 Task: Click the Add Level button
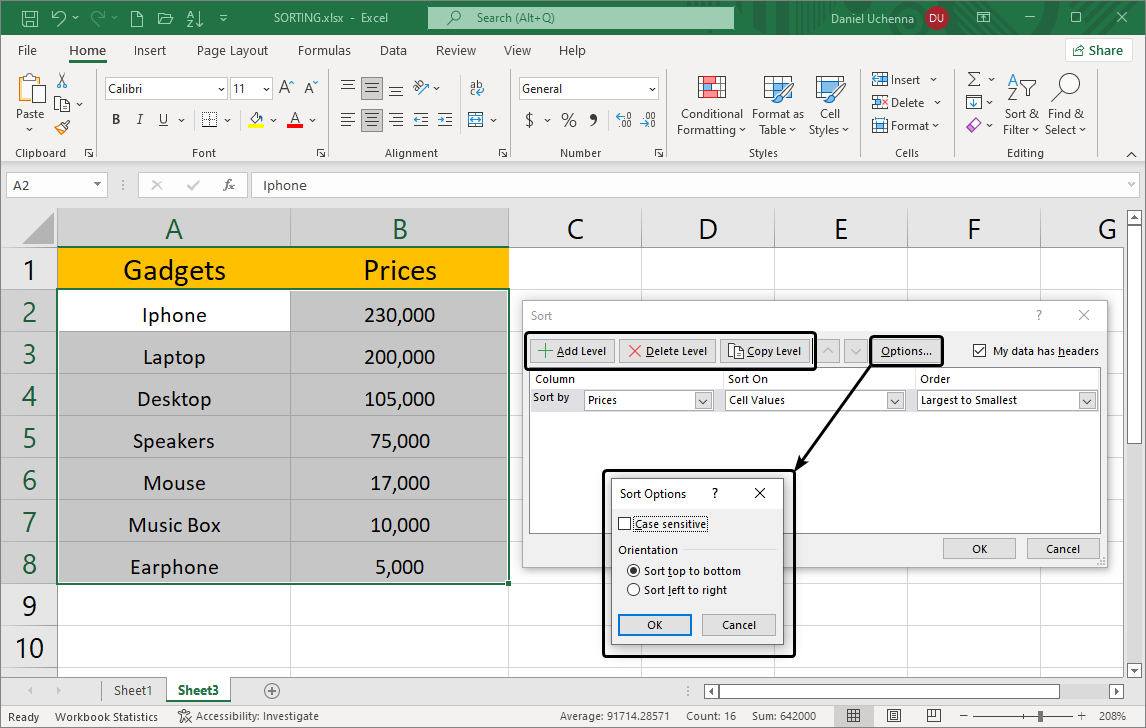571,351
